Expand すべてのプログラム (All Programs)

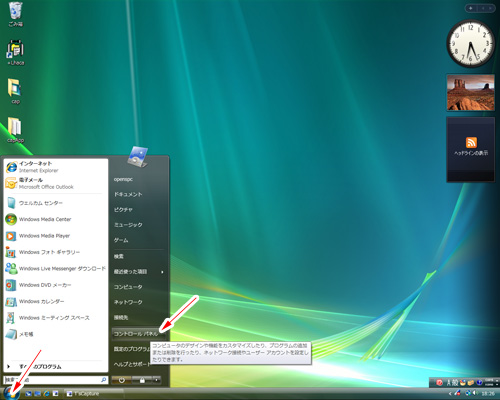(x=56, y=367)
